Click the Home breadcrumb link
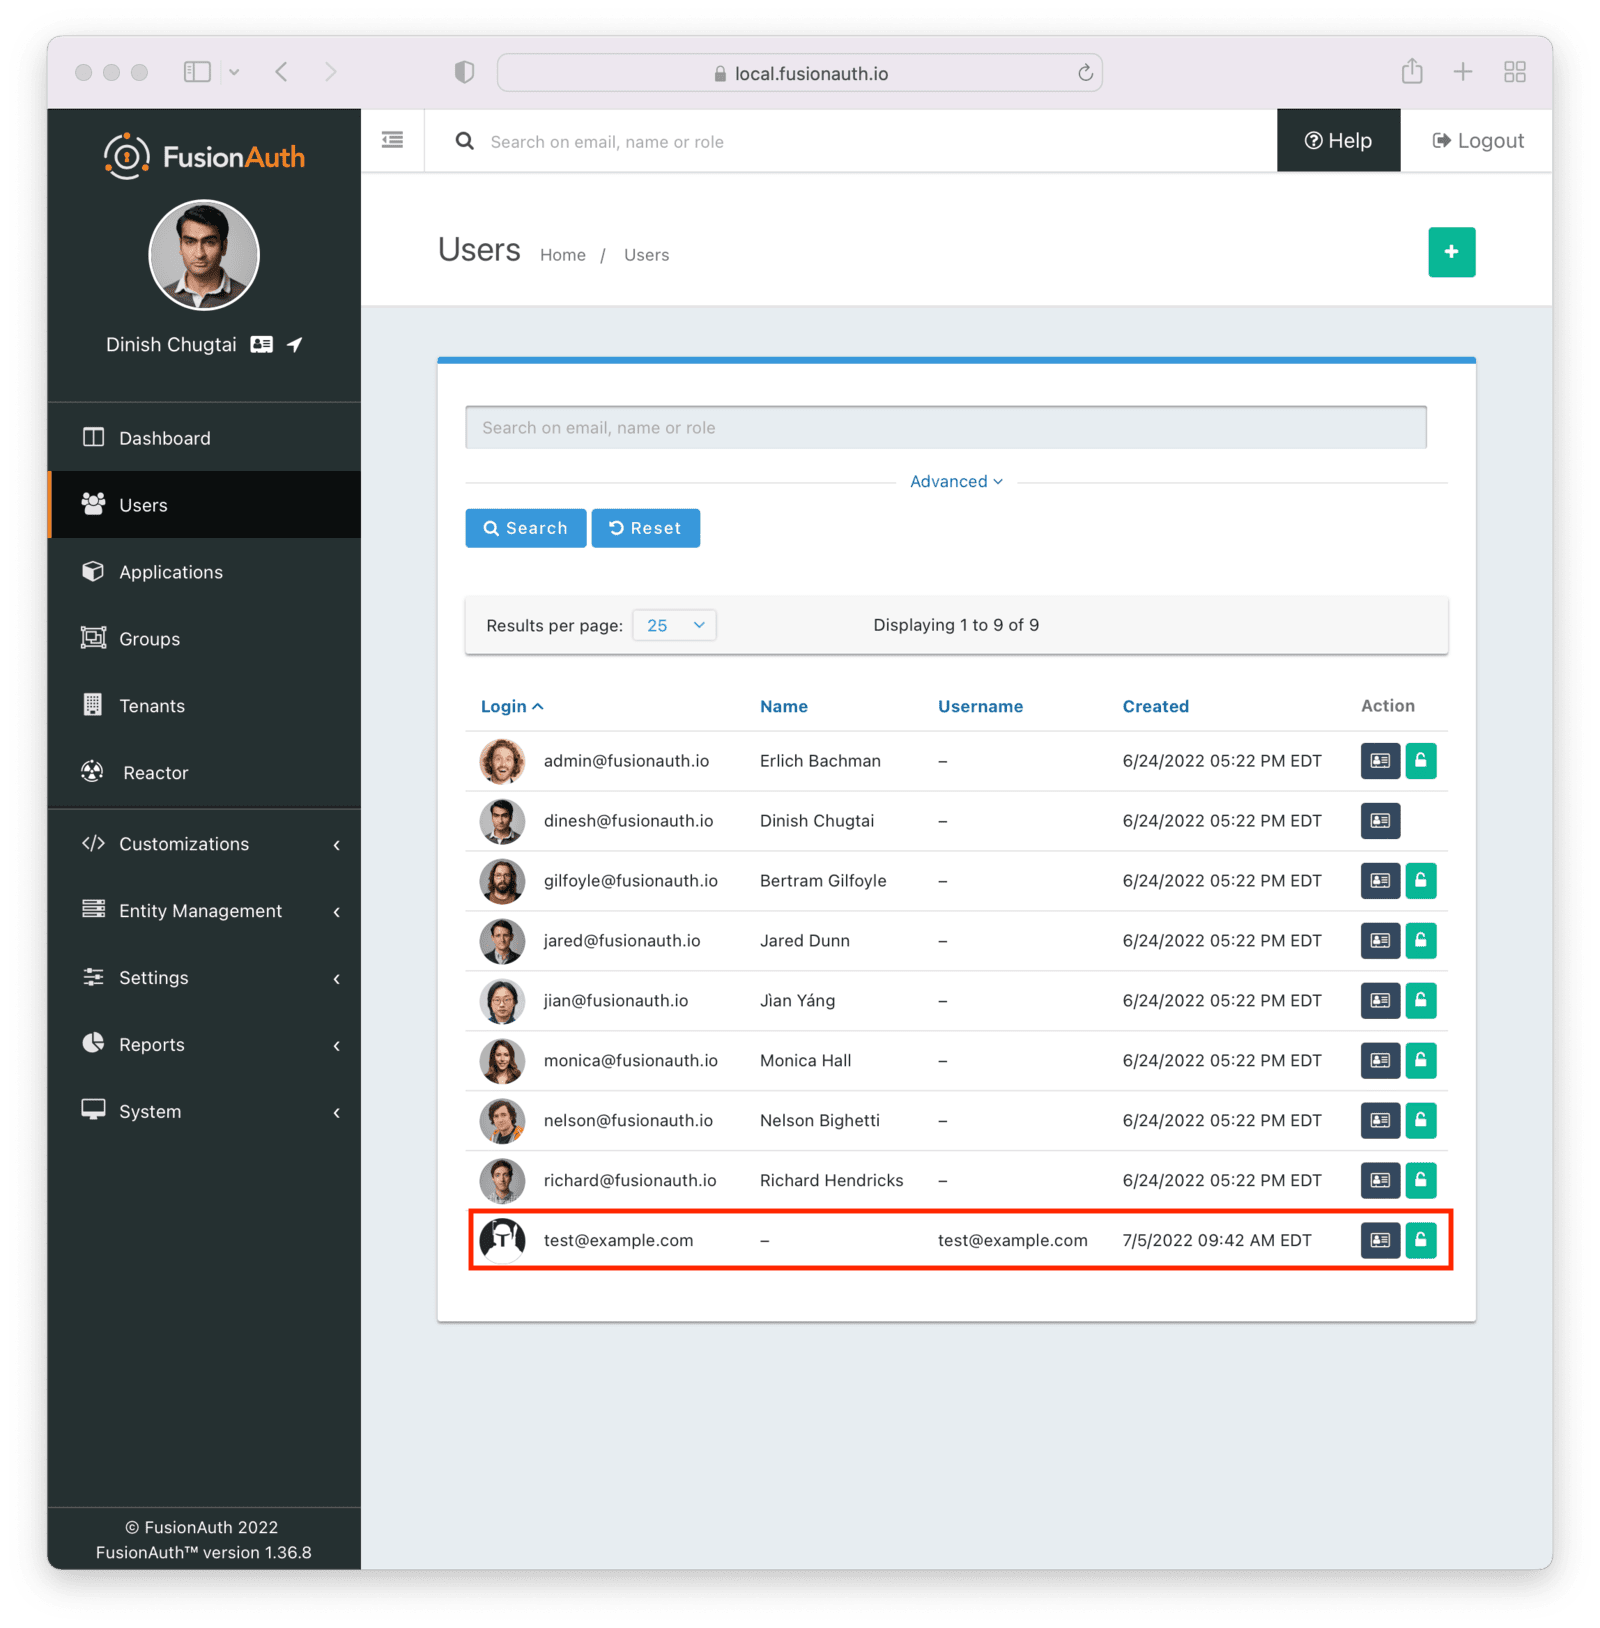 click(x=562, y=255)
